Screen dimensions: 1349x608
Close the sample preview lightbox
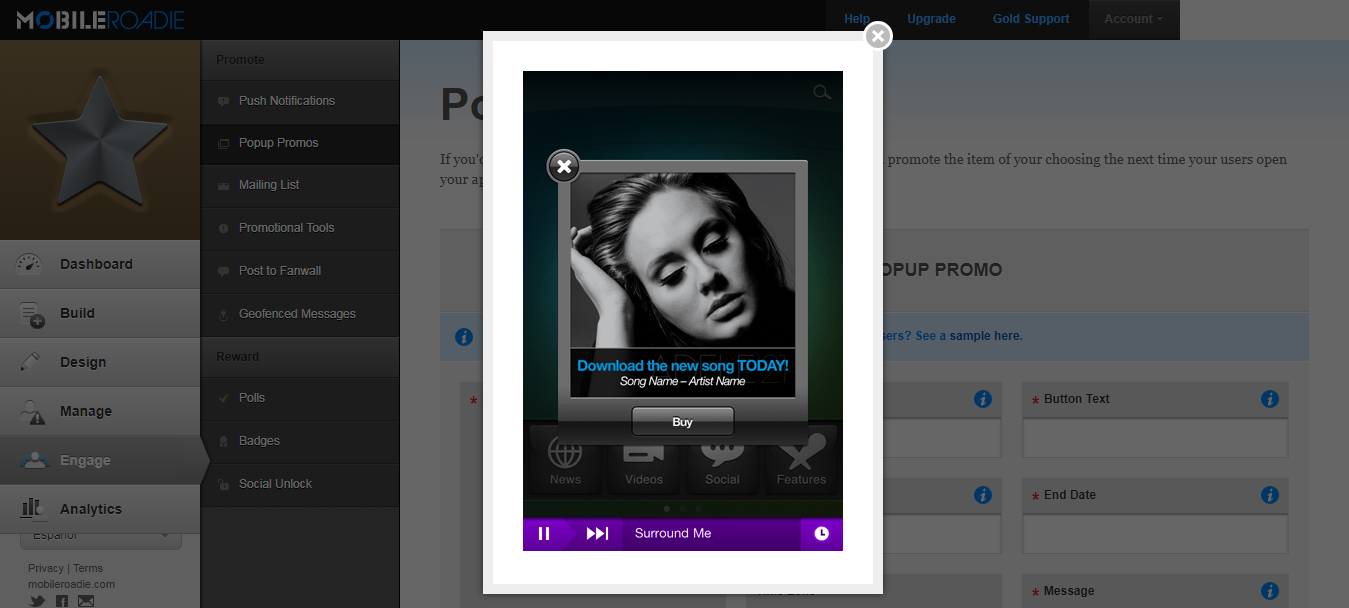point(878,37)
